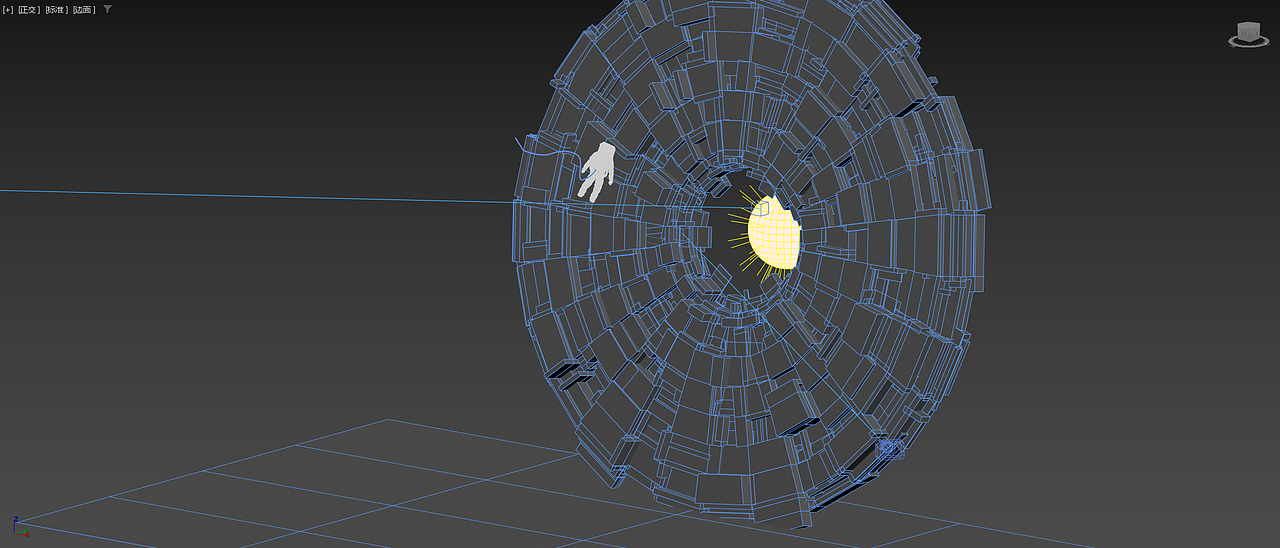Open the 正交 point-of-view viewport menu
Viewport: 1280px width, 548px height.
pos(29,10)
